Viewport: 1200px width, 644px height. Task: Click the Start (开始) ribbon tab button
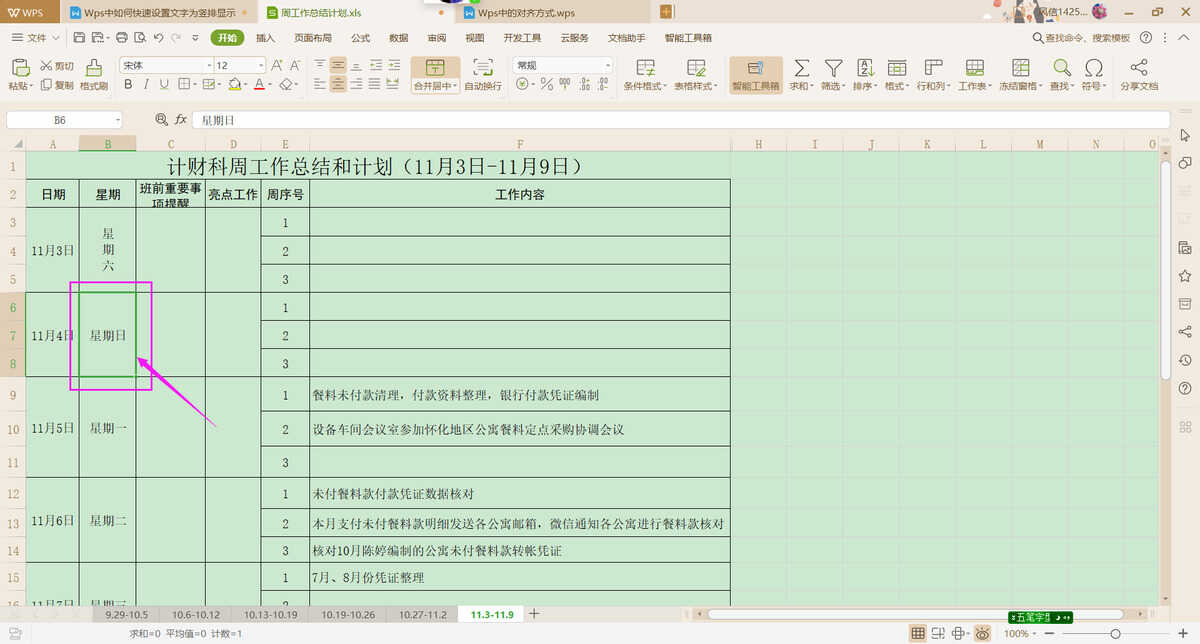(x=226, y=37)
